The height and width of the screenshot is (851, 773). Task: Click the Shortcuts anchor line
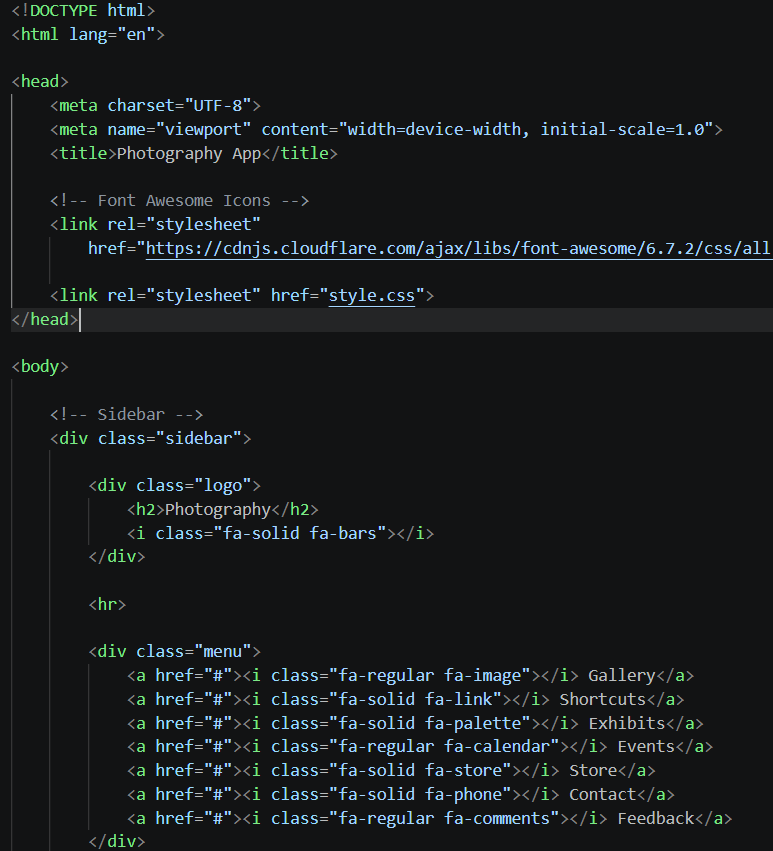click(405, 700)
